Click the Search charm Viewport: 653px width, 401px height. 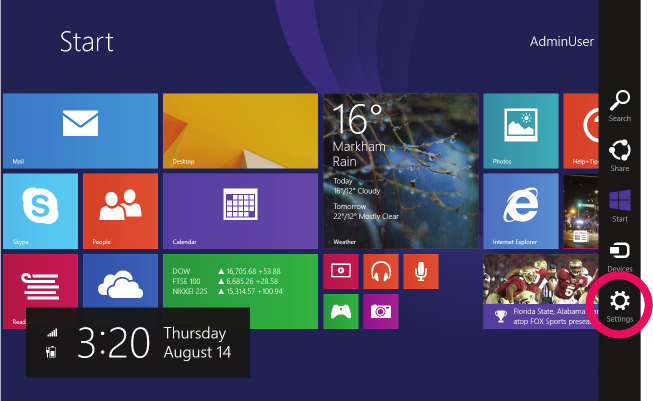(620, 106)
